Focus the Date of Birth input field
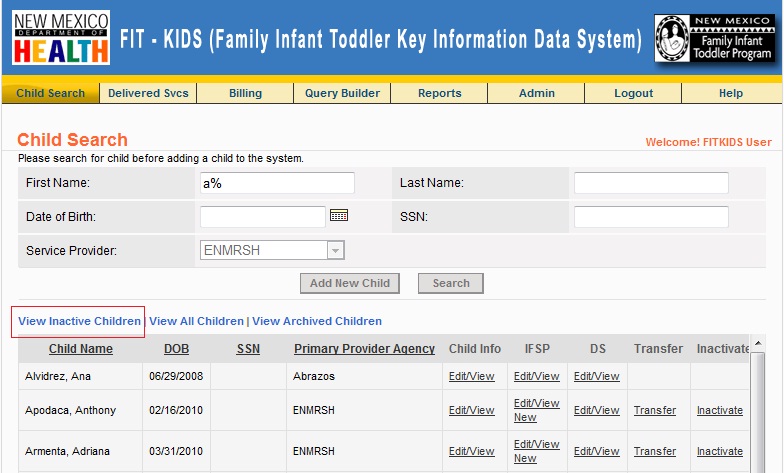Viewport: 784px width, 473px height. [262, 216]
